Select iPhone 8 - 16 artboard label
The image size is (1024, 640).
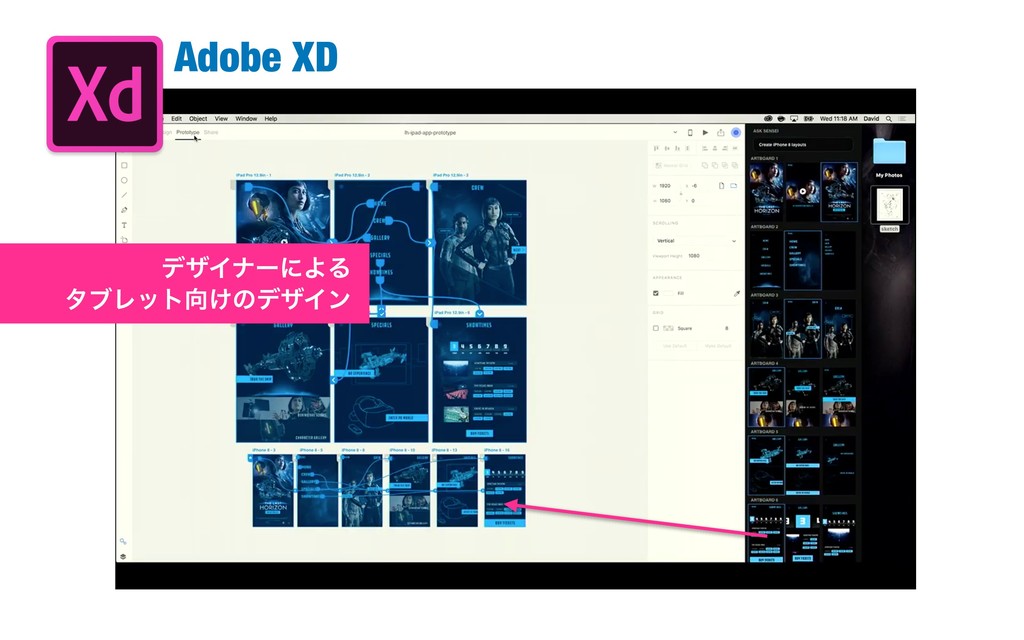[x=496, y=450]
